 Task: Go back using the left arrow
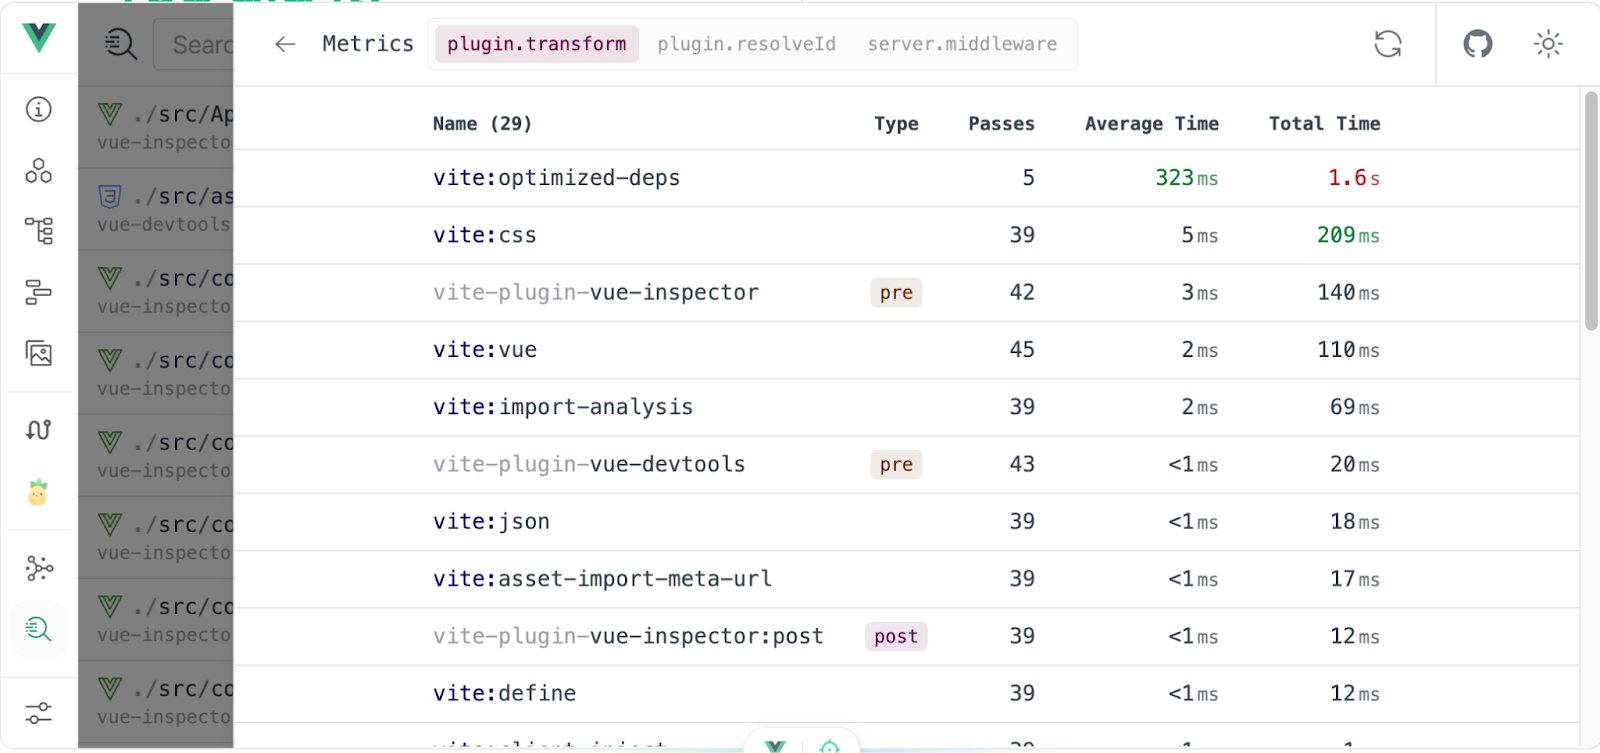click(x=285, y=44)
